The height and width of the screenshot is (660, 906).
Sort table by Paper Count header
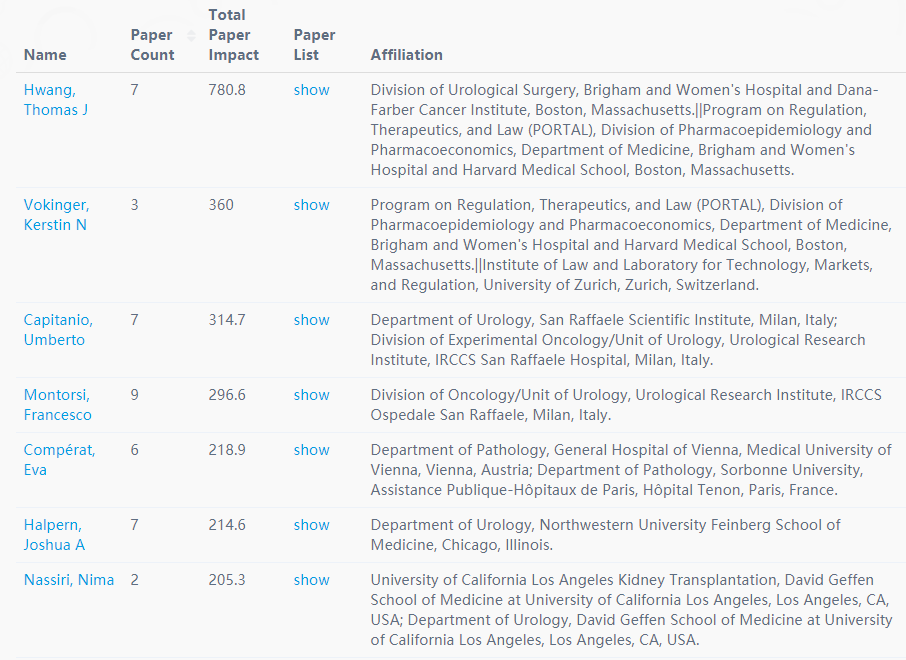(x=153, y=45)
